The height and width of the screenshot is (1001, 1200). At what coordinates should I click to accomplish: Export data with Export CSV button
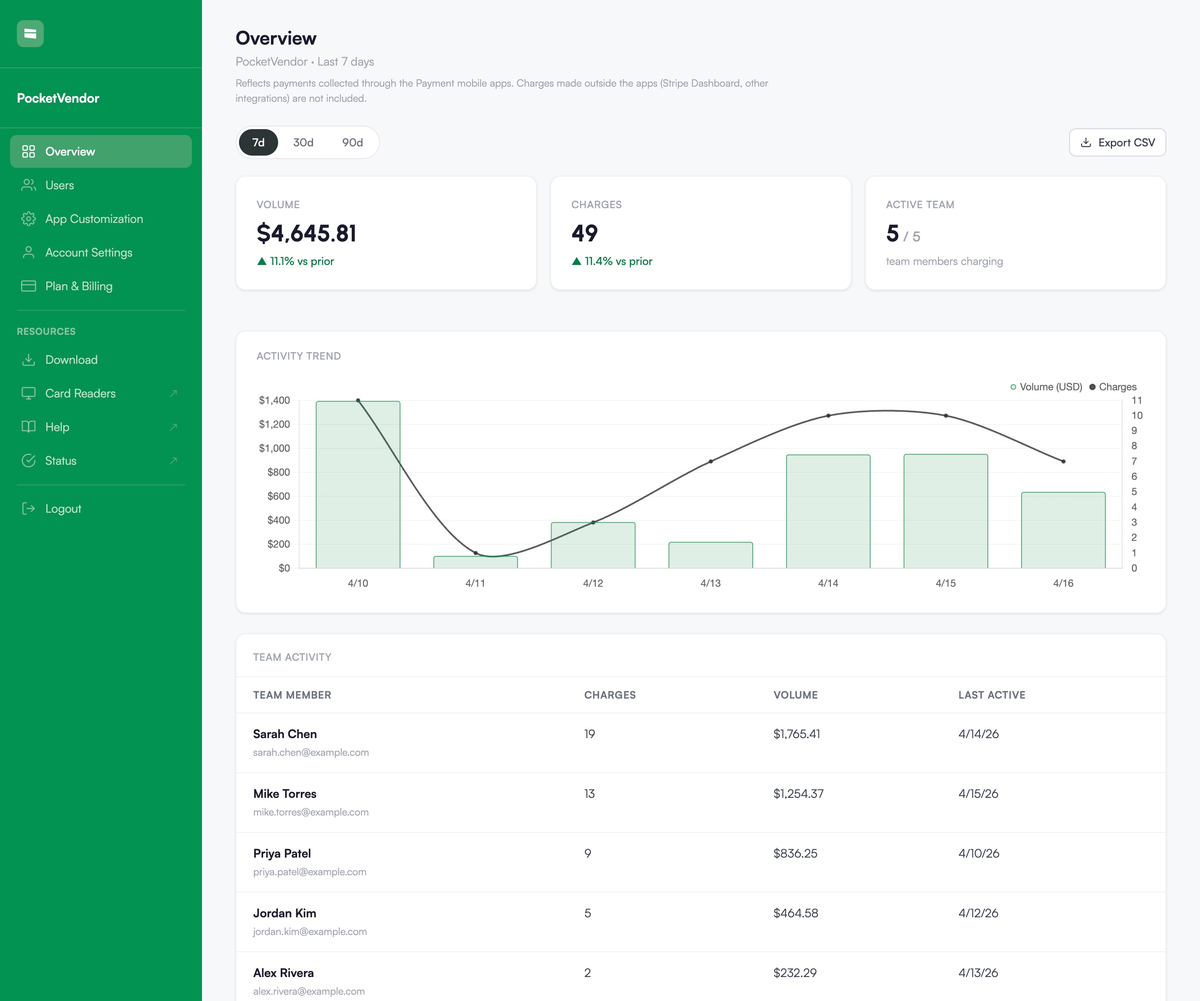coord(1117,142)
